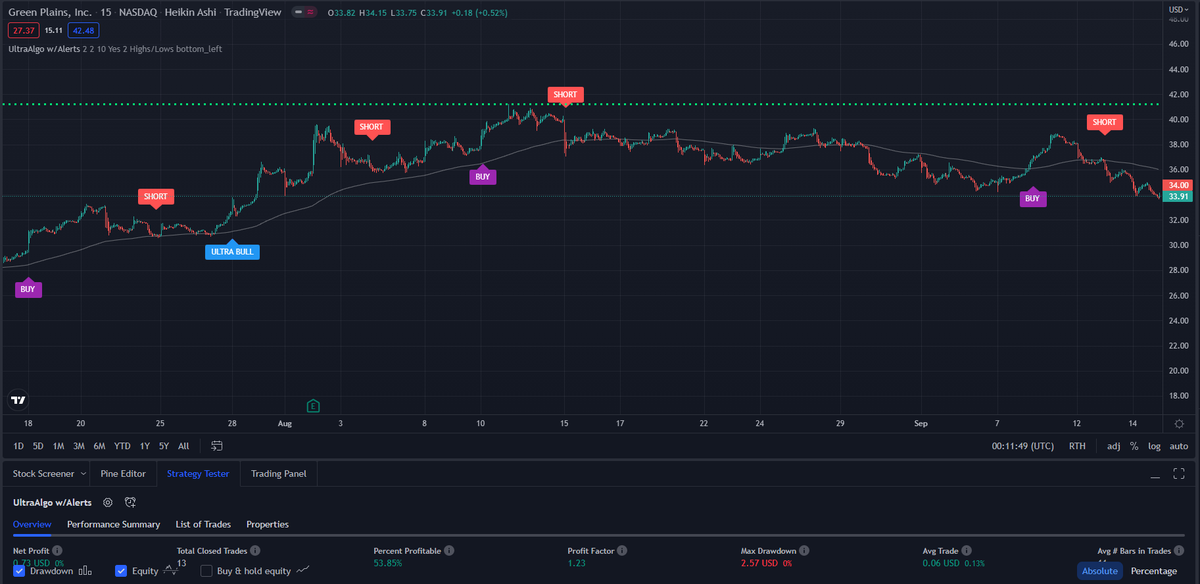Toggle adj price adjustment
This screenshot has width=1200, height=584.
click(1114, 446)
